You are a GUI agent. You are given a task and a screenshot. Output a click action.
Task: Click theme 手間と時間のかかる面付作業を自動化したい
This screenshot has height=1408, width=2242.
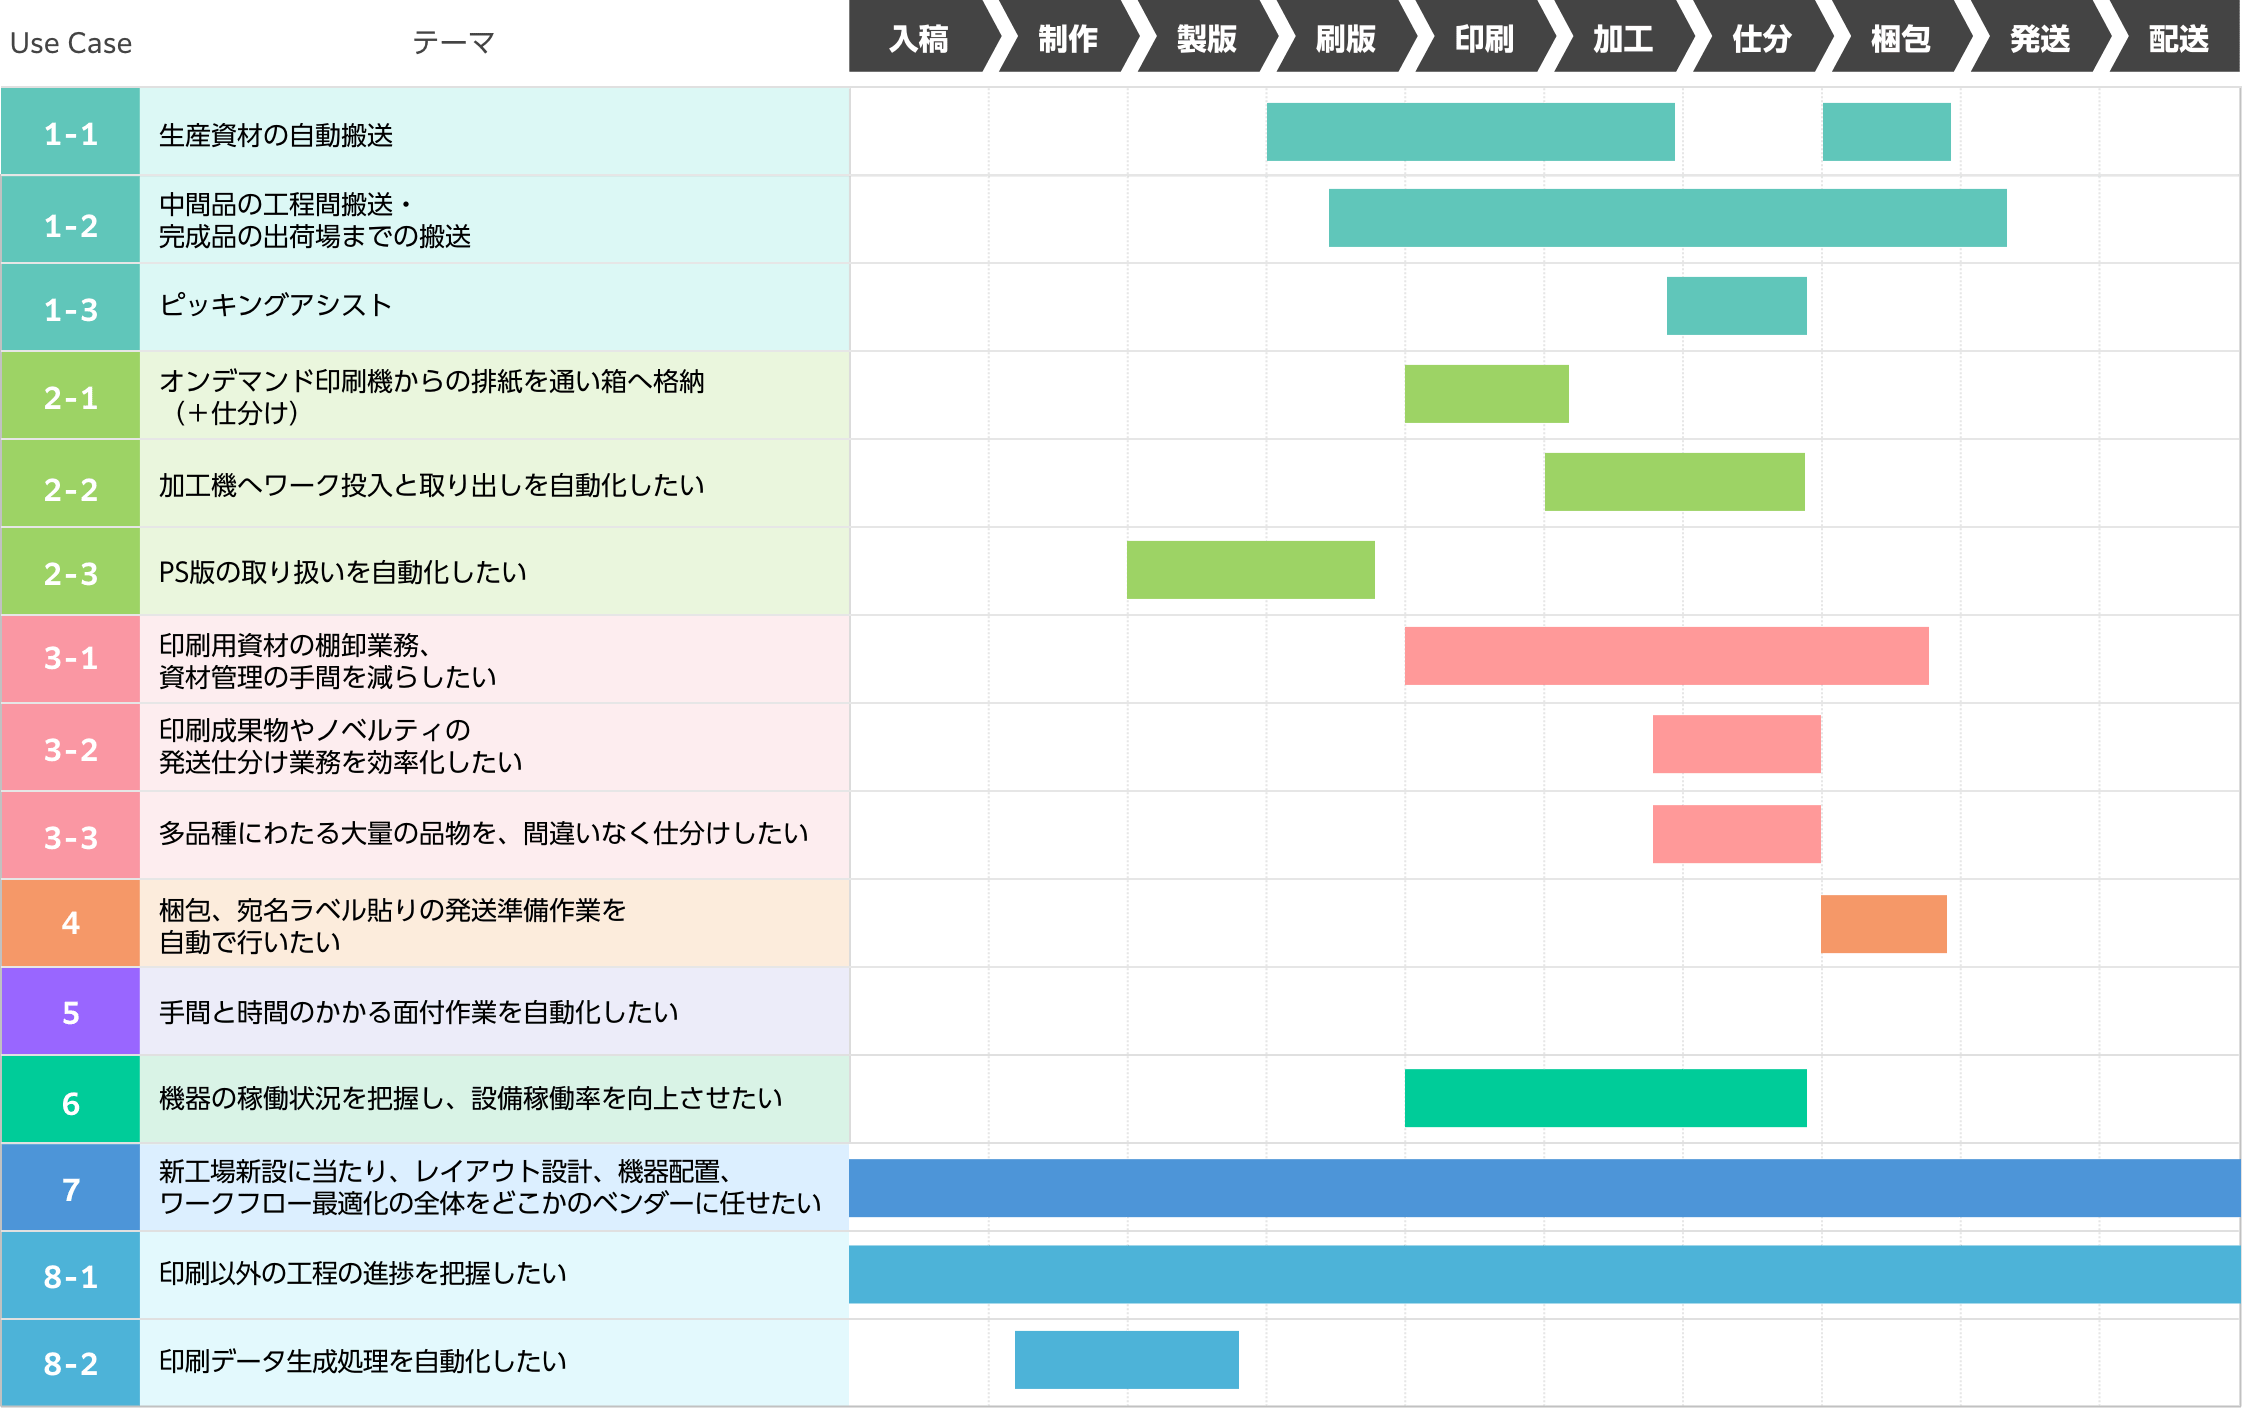[x=419, y=1012]
